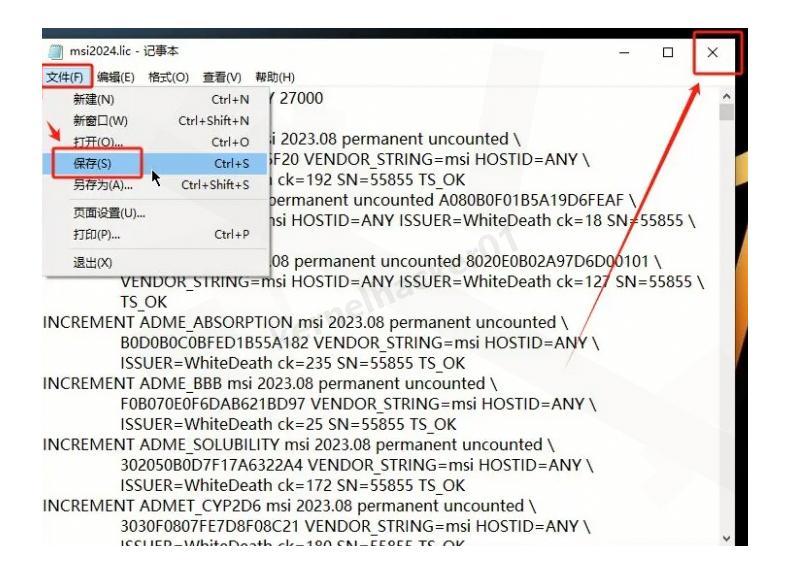Image resolution: width=791 pixels, height=575 pixels.
Task: Click the line INCREMENT ADME_BBB msi 2023.08
Action: [x=270, y=383]
